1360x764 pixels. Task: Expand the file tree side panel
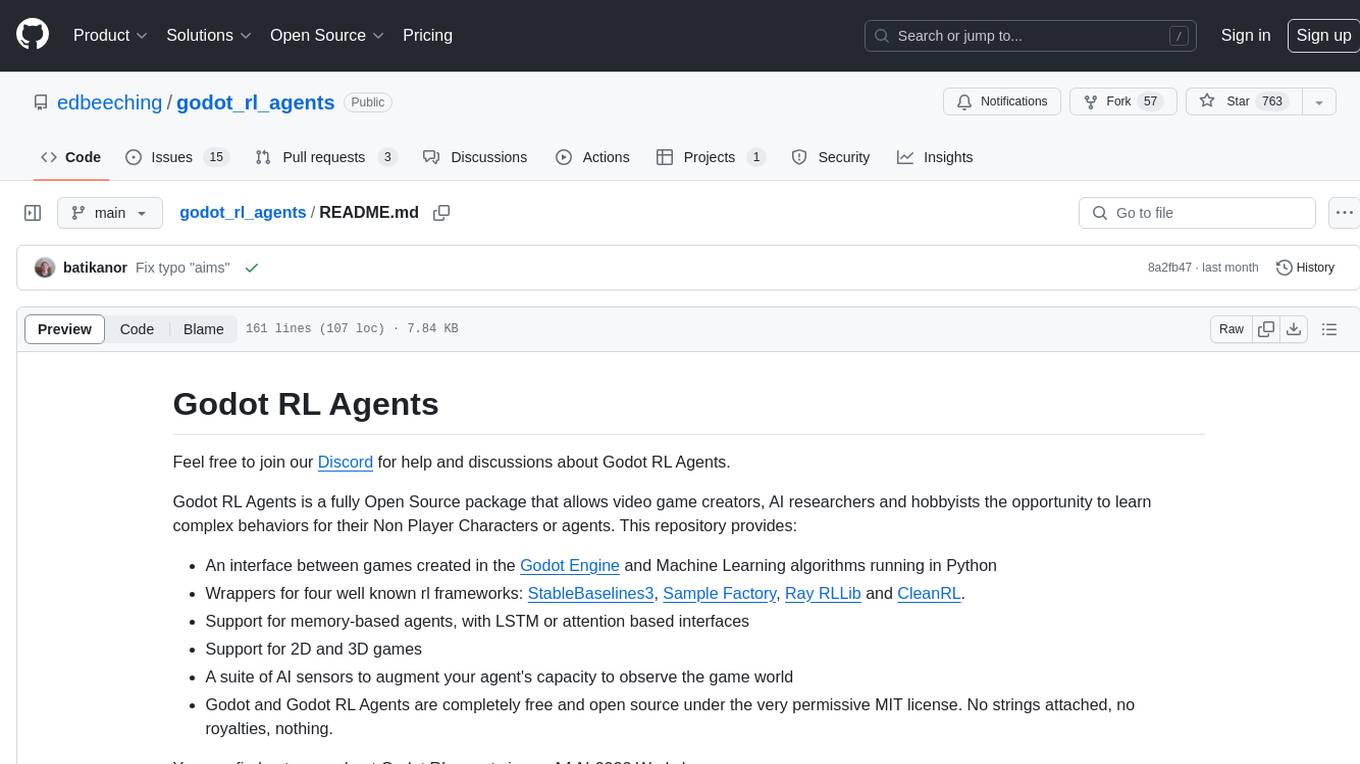pos(32,213)
